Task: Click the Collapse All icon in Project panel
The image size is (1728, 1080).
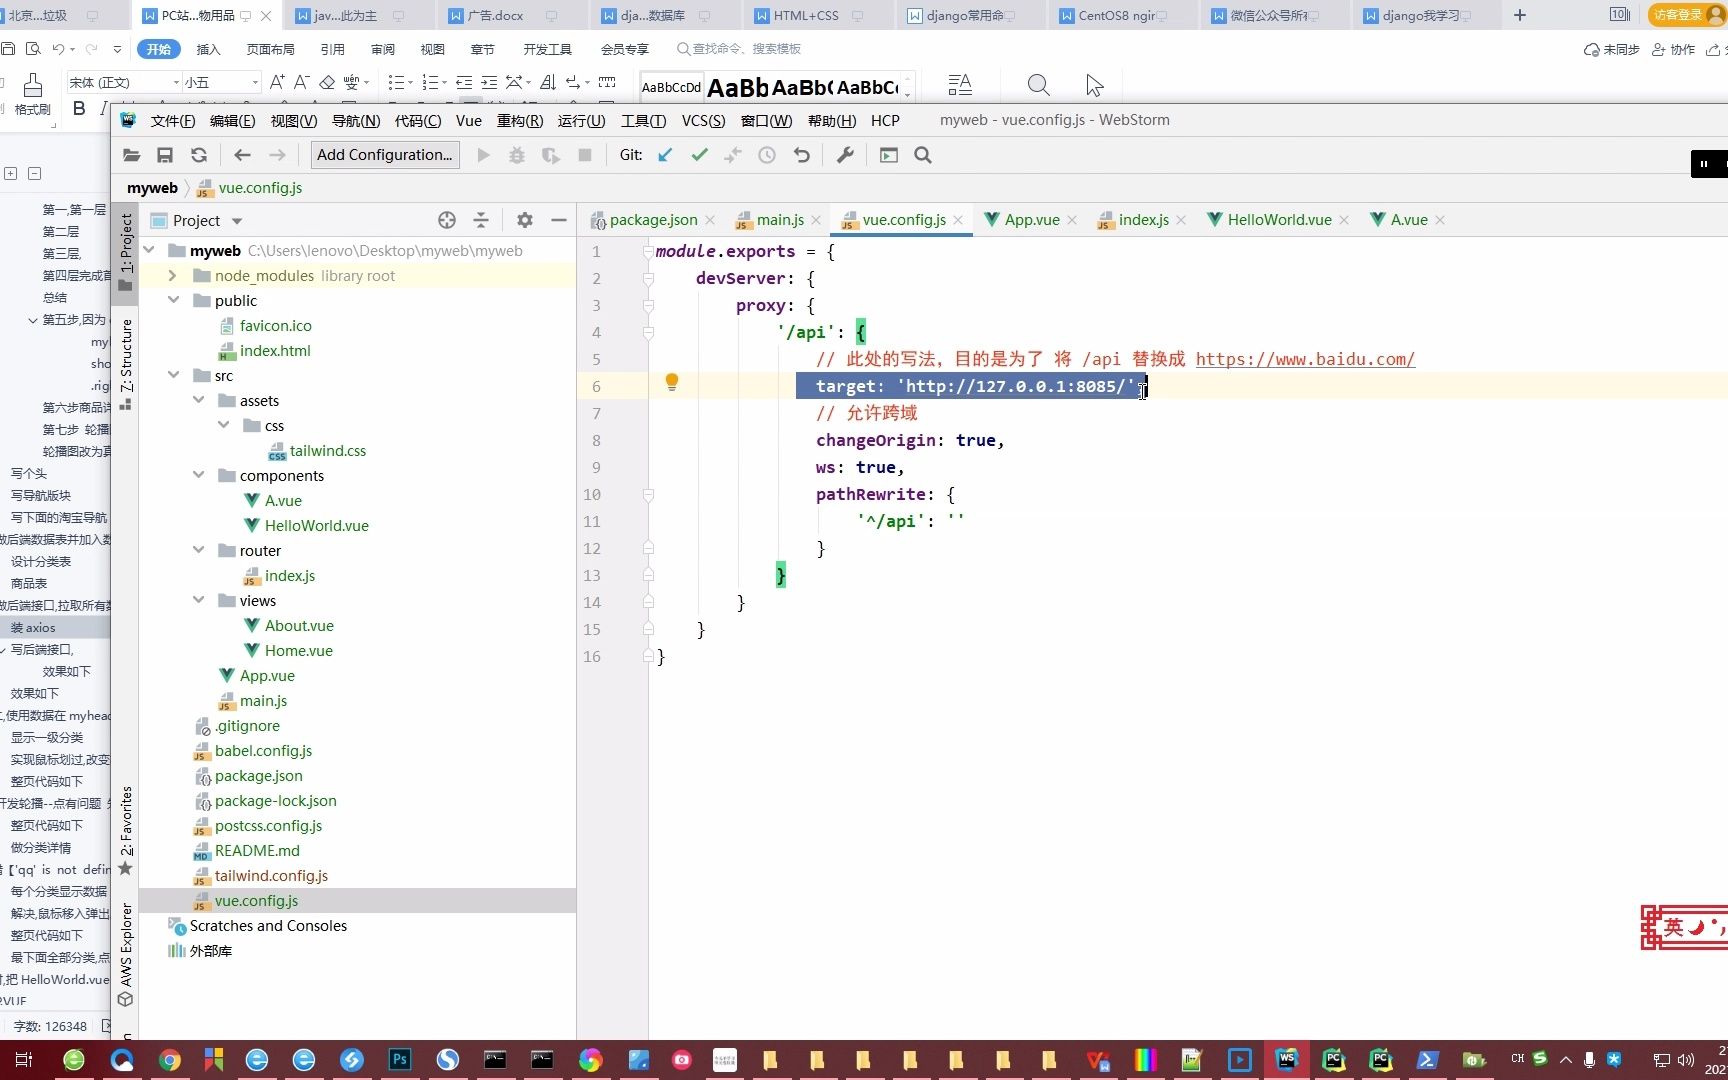Action: tap(481, 220)
